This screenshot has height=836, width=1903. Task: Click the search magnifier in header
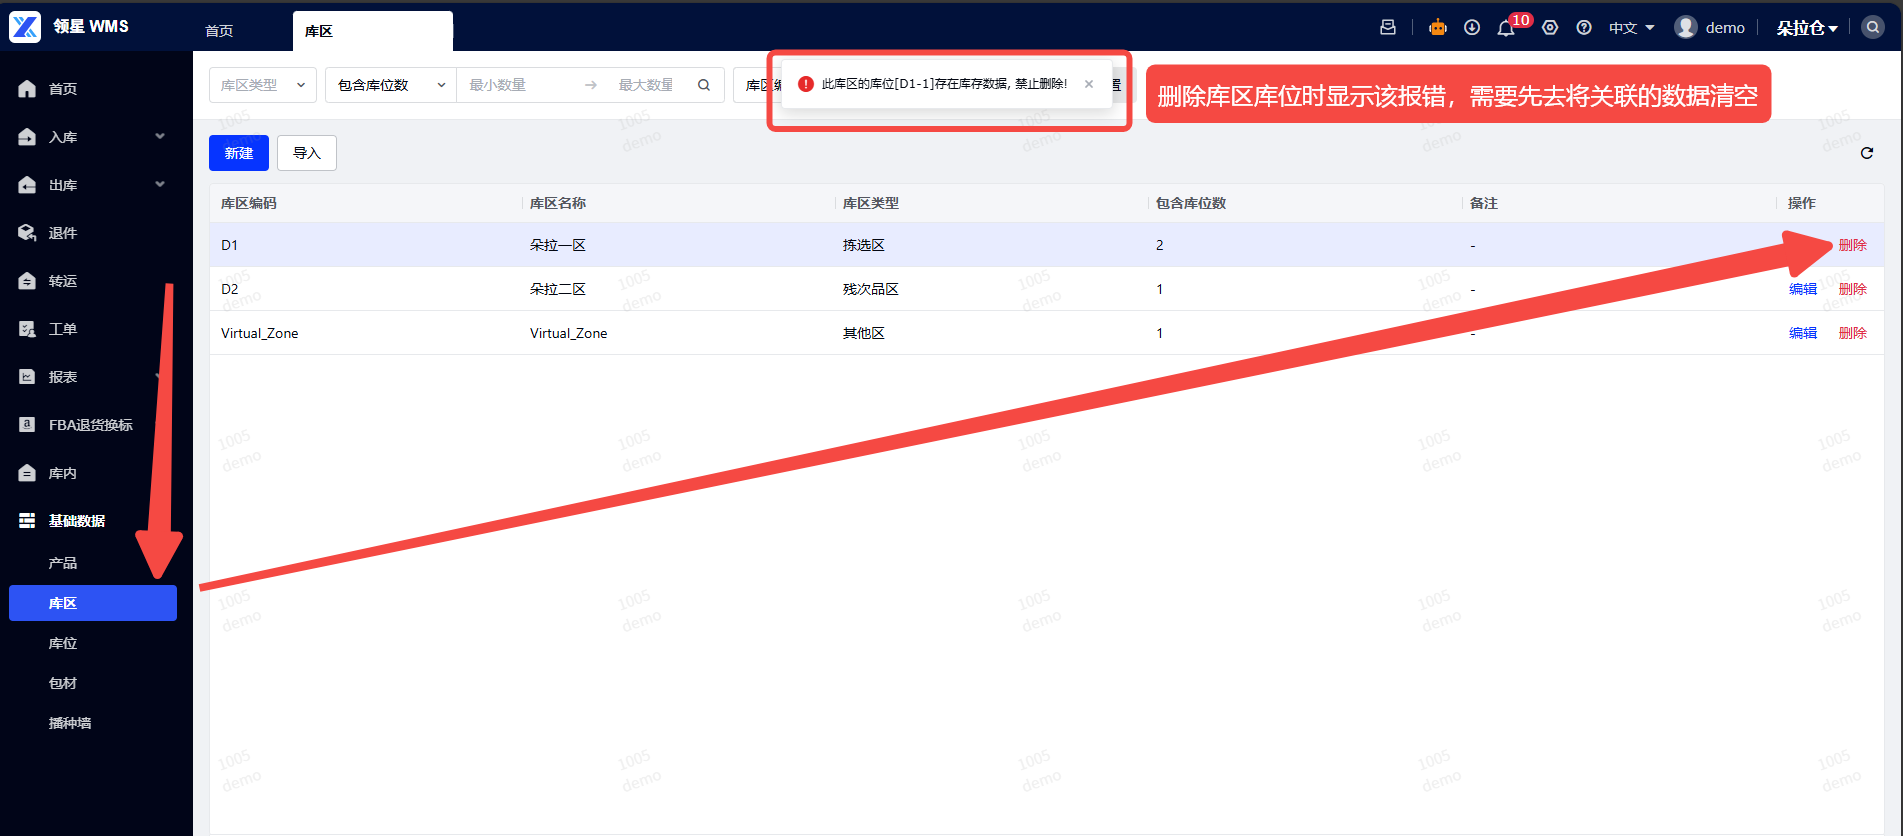click(1873, 27)
